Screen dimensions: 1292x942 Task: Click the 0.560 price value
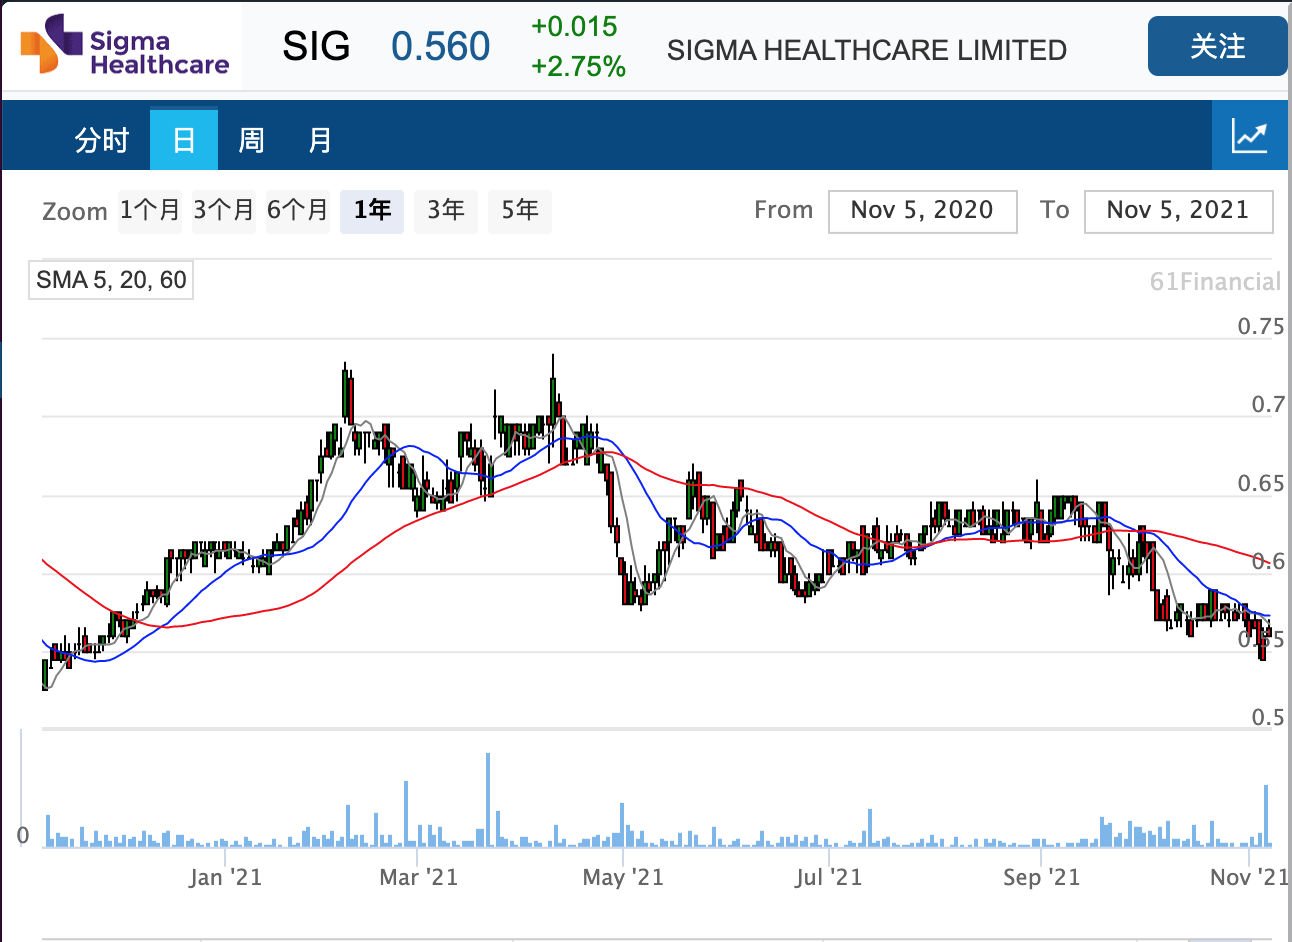coord(440,47)
